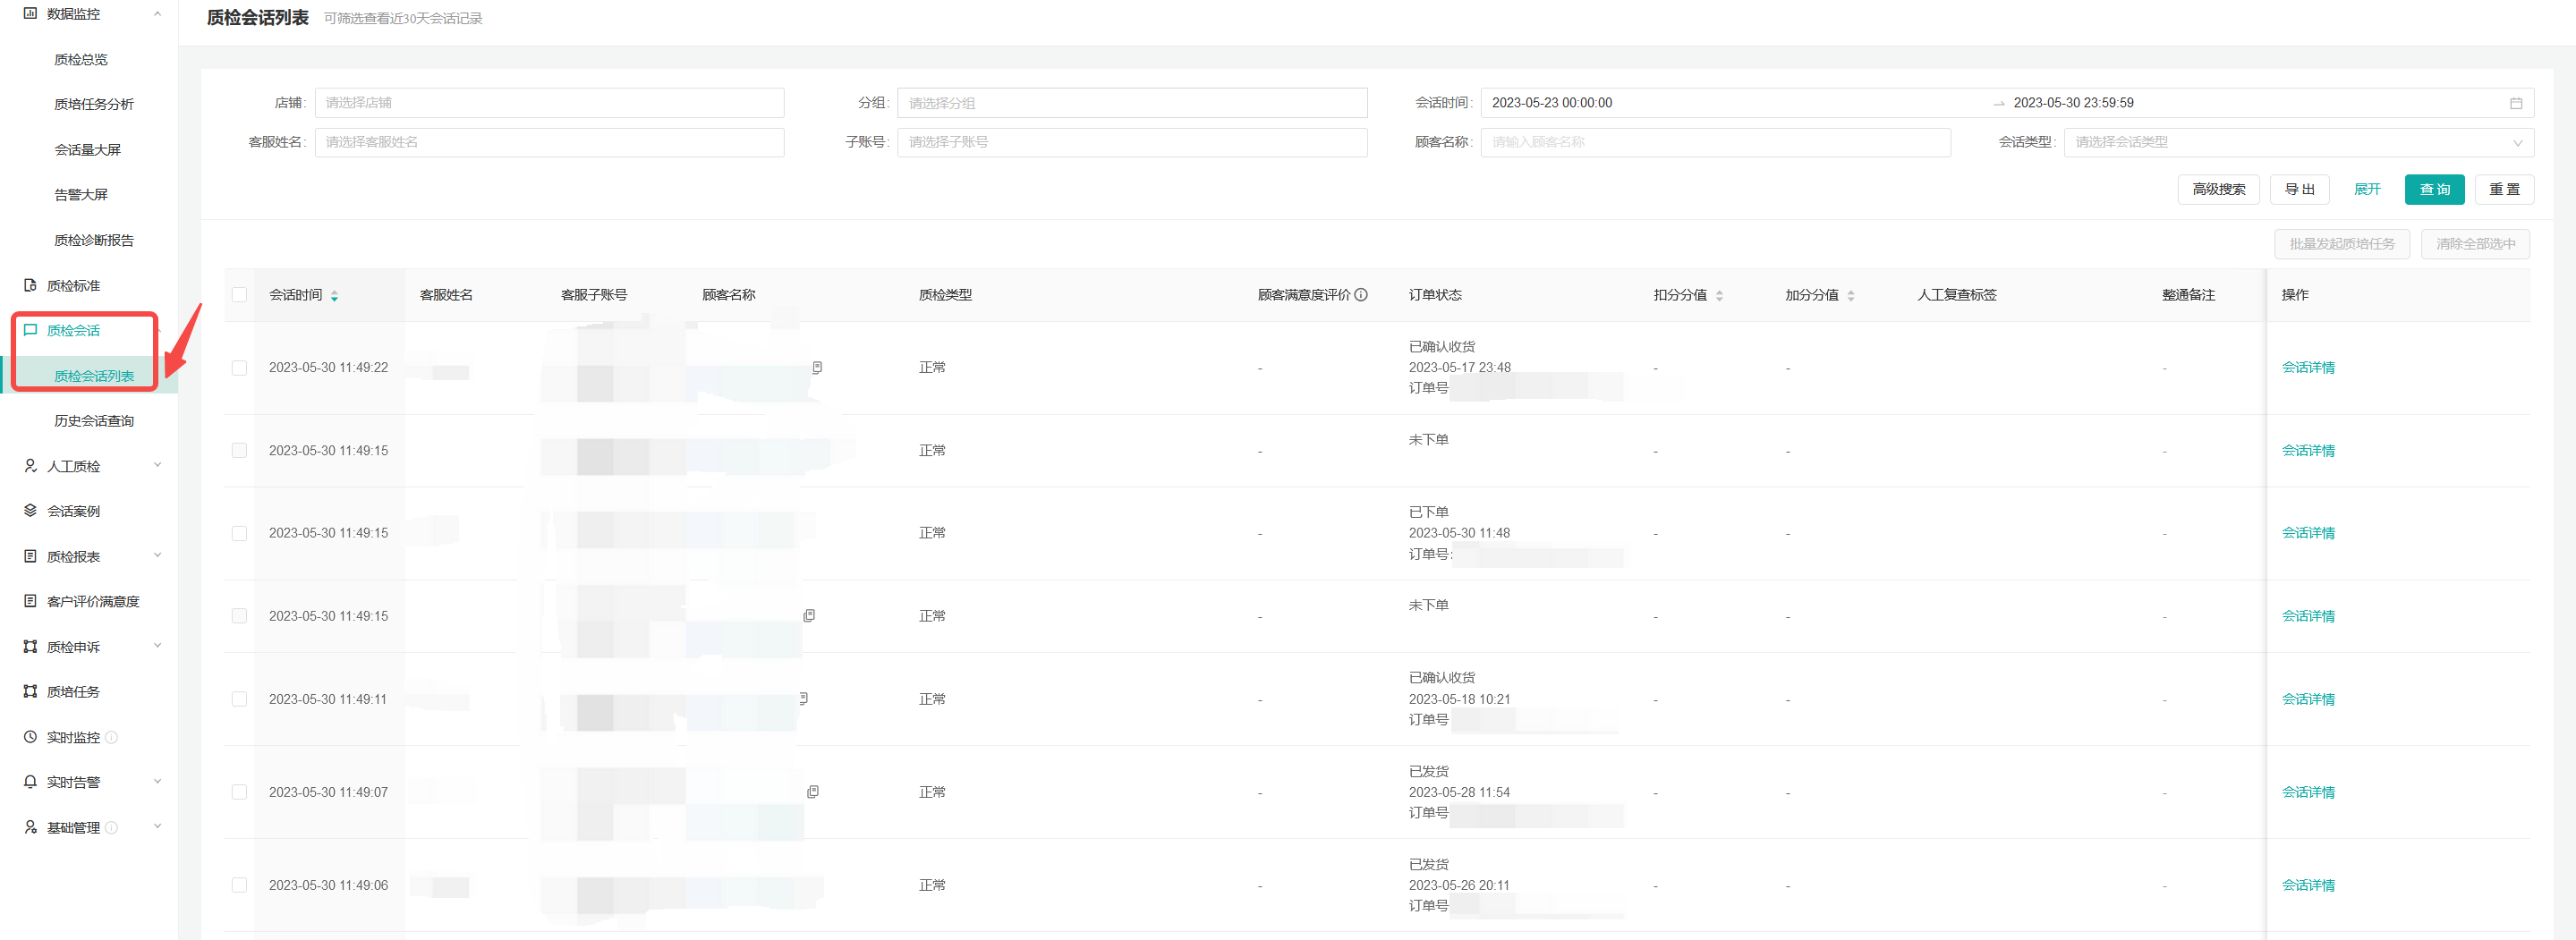Click start date 2023-05-23 00:00:00

pyautogui.click(x=1551, y=103)
